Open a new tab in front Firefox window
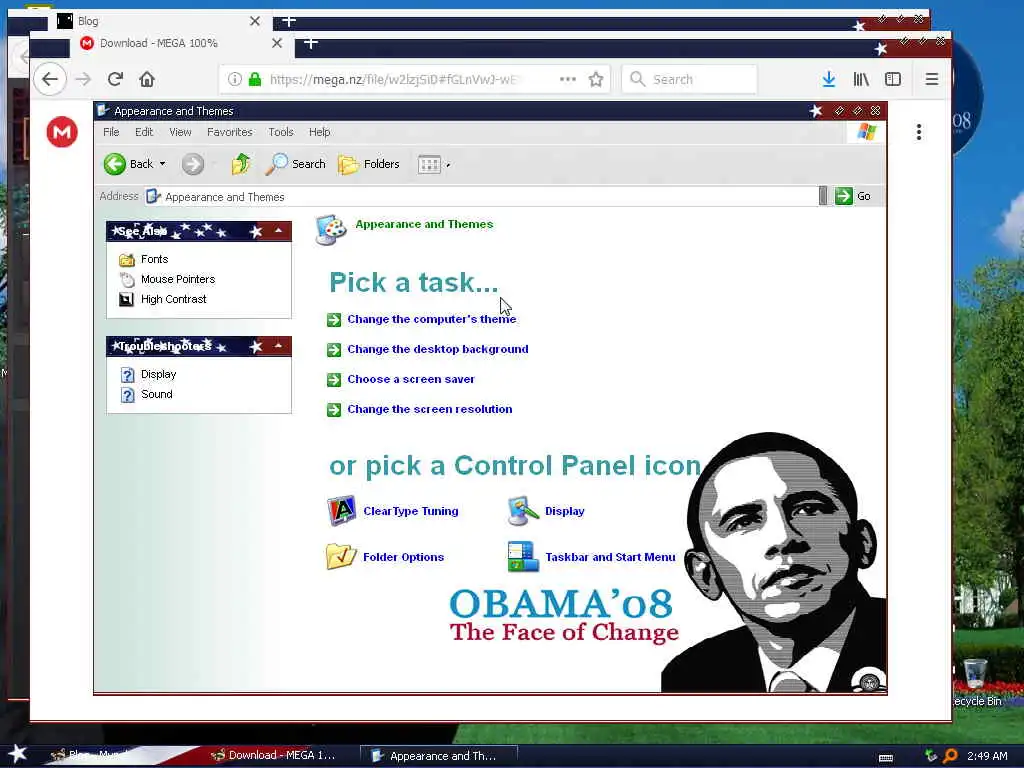 click(311, 43)
